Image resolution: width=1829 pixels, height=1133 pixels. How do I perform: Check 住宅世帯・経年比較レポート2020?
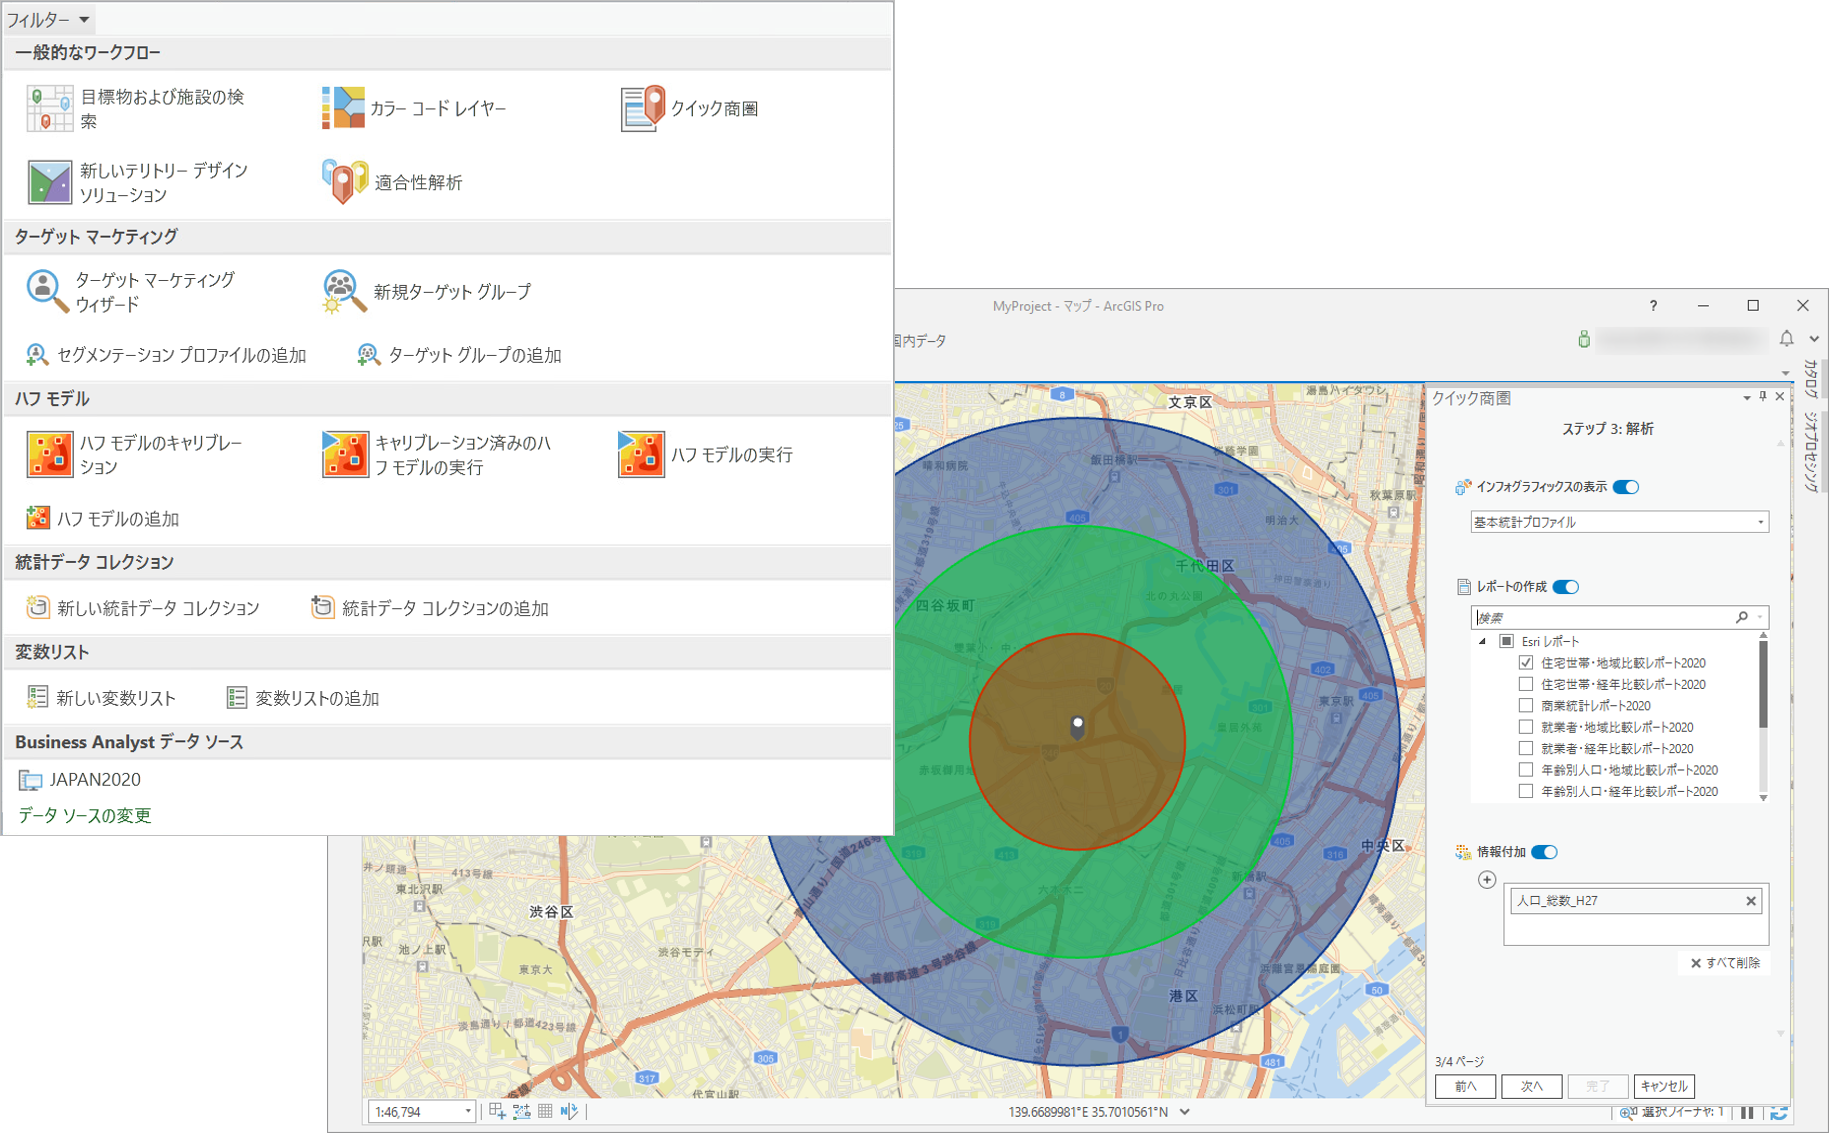[x=1526, y=684]
